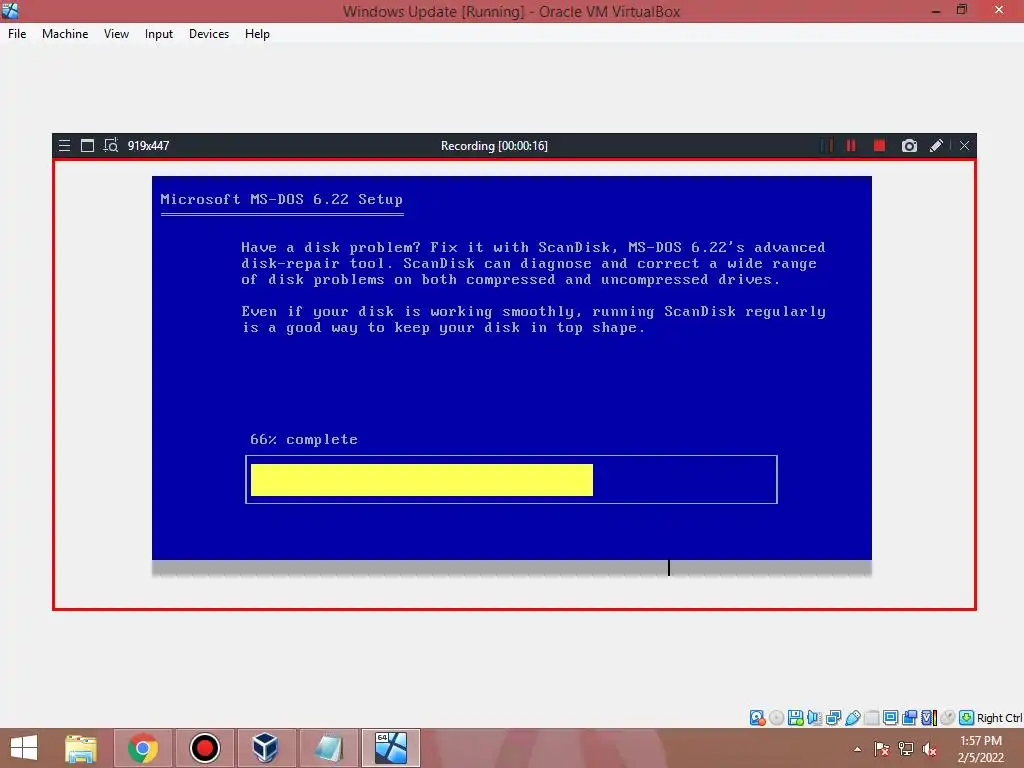Open the Help menu
This screenshot has height=768, width=1024.
click(x=257, y=34)
